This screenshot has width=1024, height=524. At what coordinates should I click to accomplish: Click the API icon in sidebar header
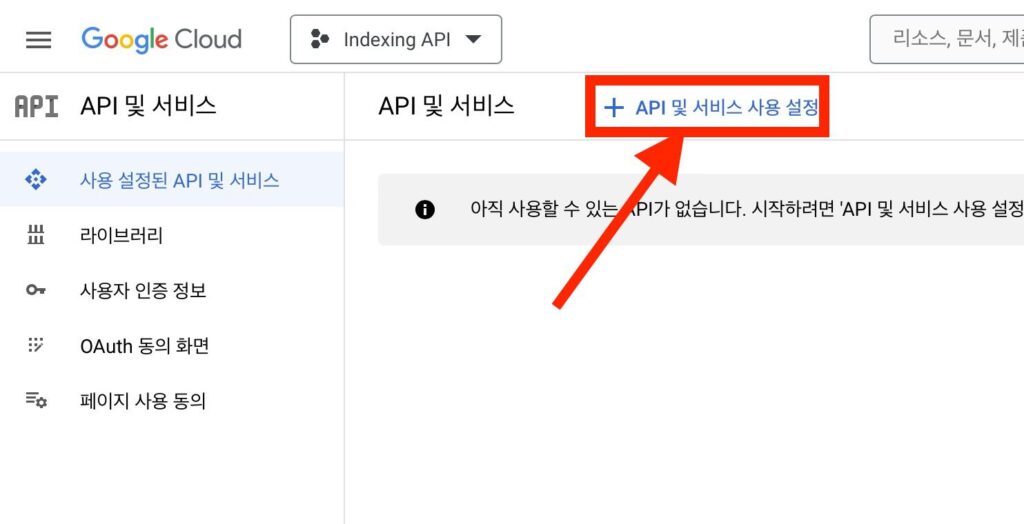[x=36, y=106]
